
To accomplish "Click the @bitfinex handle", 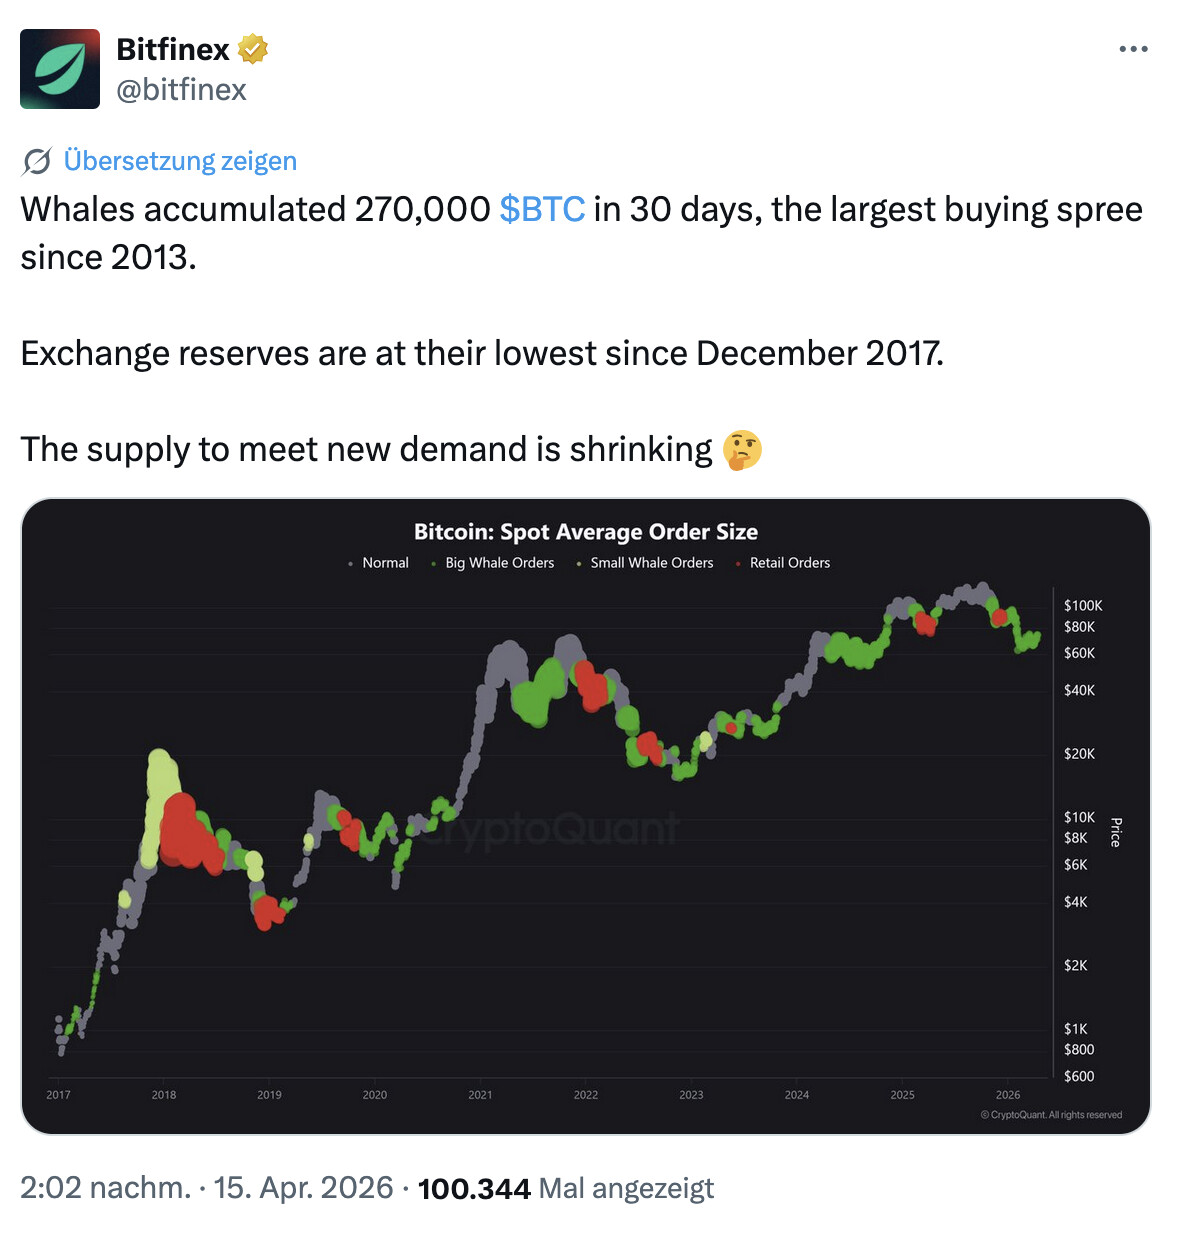I will coord(181,90).
